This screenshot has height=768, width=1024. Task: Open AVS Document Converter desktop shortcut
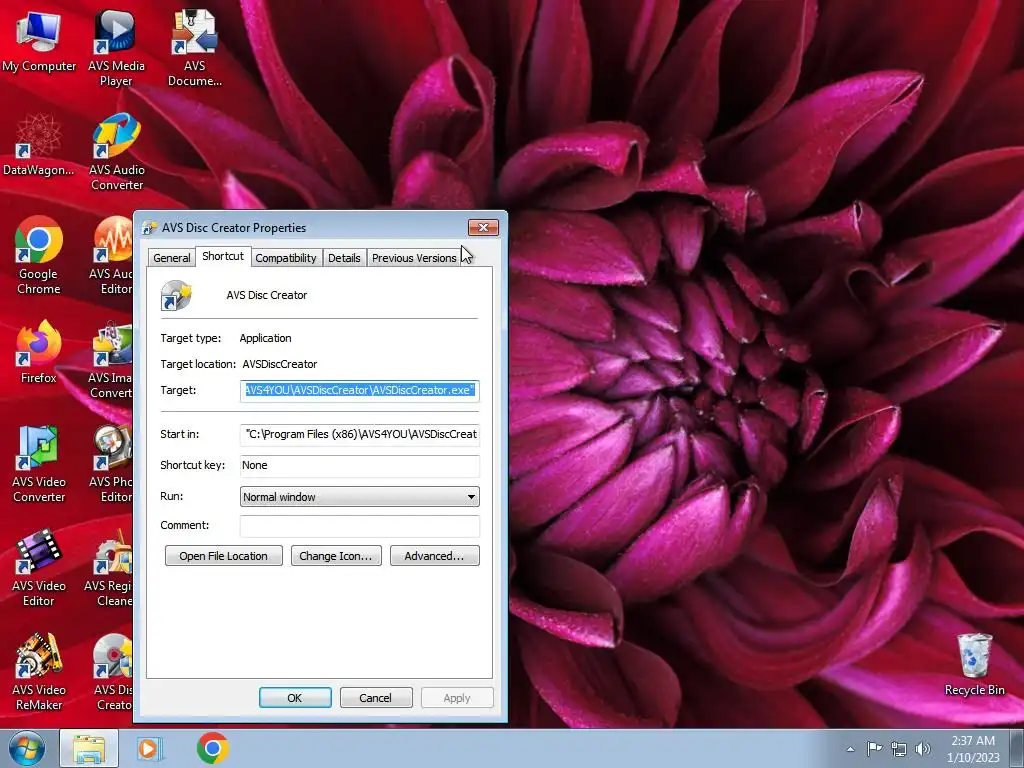click(x=194, y=48)
